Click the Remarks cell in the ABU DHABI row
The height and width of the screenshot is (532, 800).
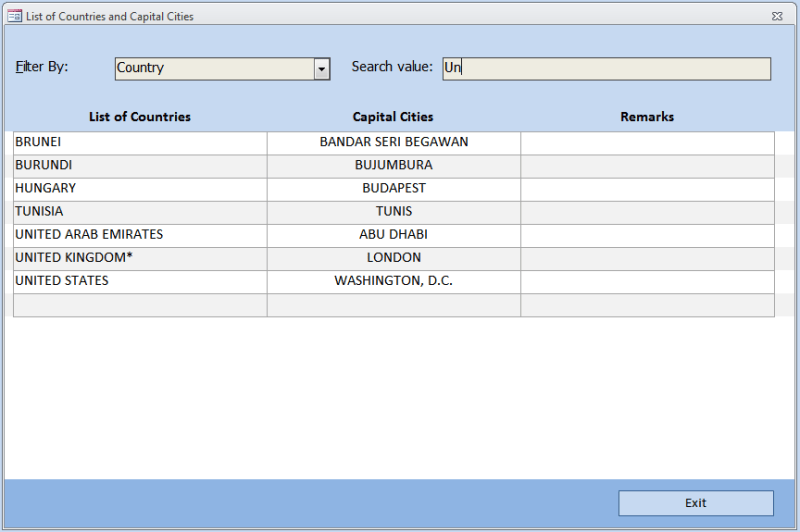click(x=647, y=236)
